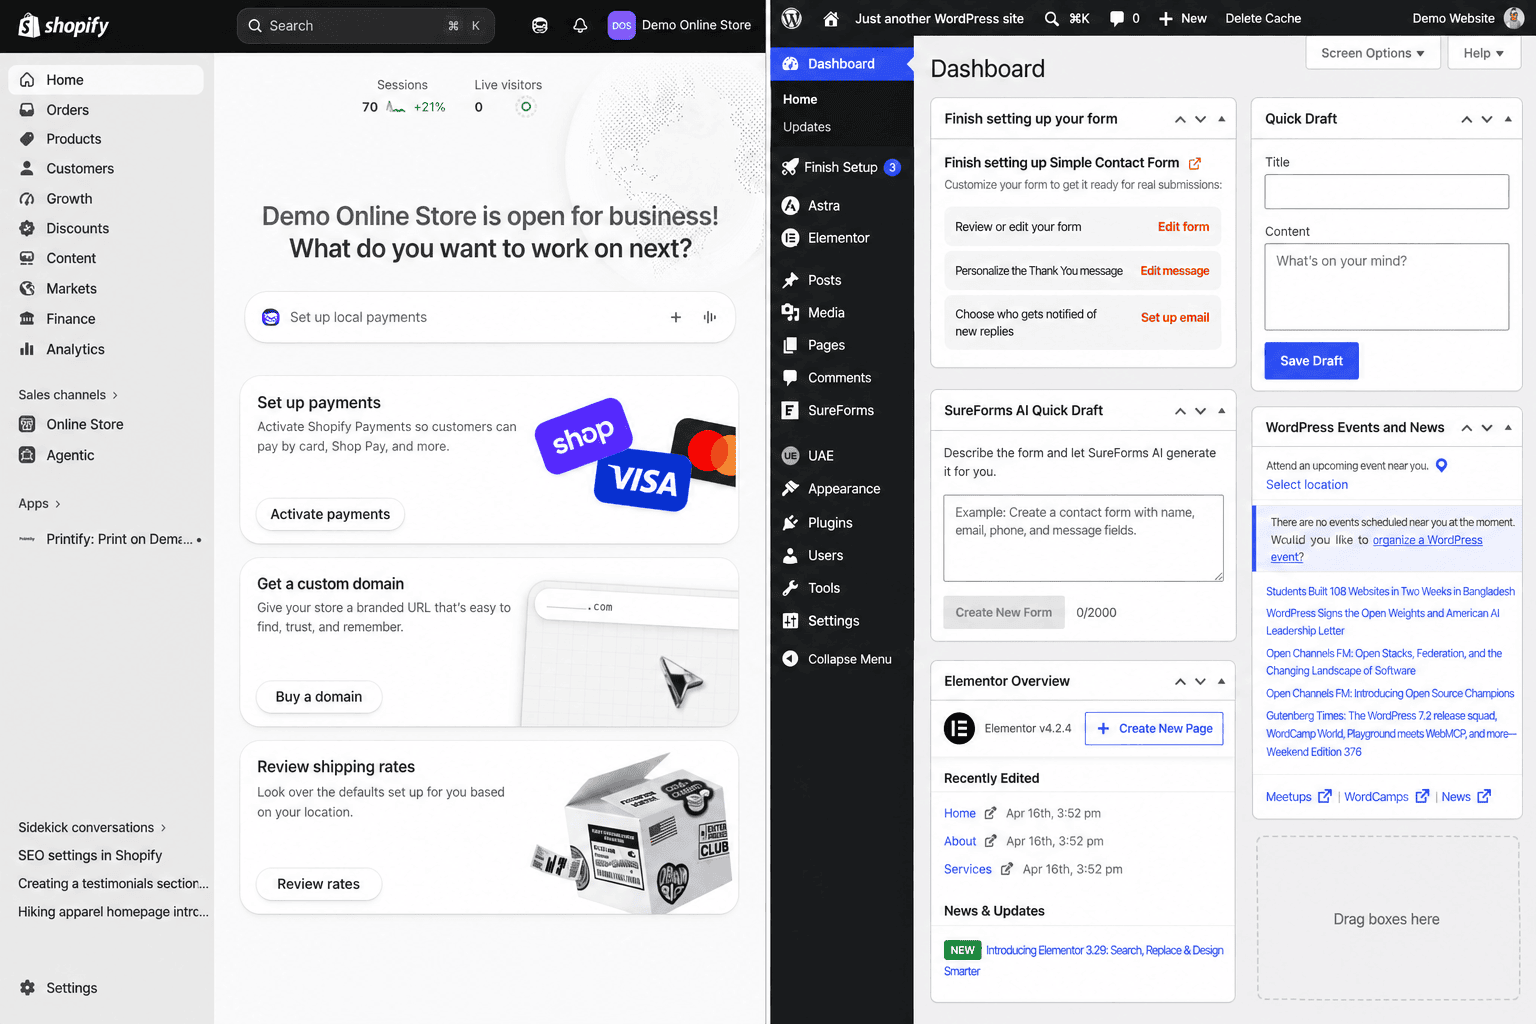1536x1024 pixels.
Task: Click the Activate payments button
Action: [330, 514]
